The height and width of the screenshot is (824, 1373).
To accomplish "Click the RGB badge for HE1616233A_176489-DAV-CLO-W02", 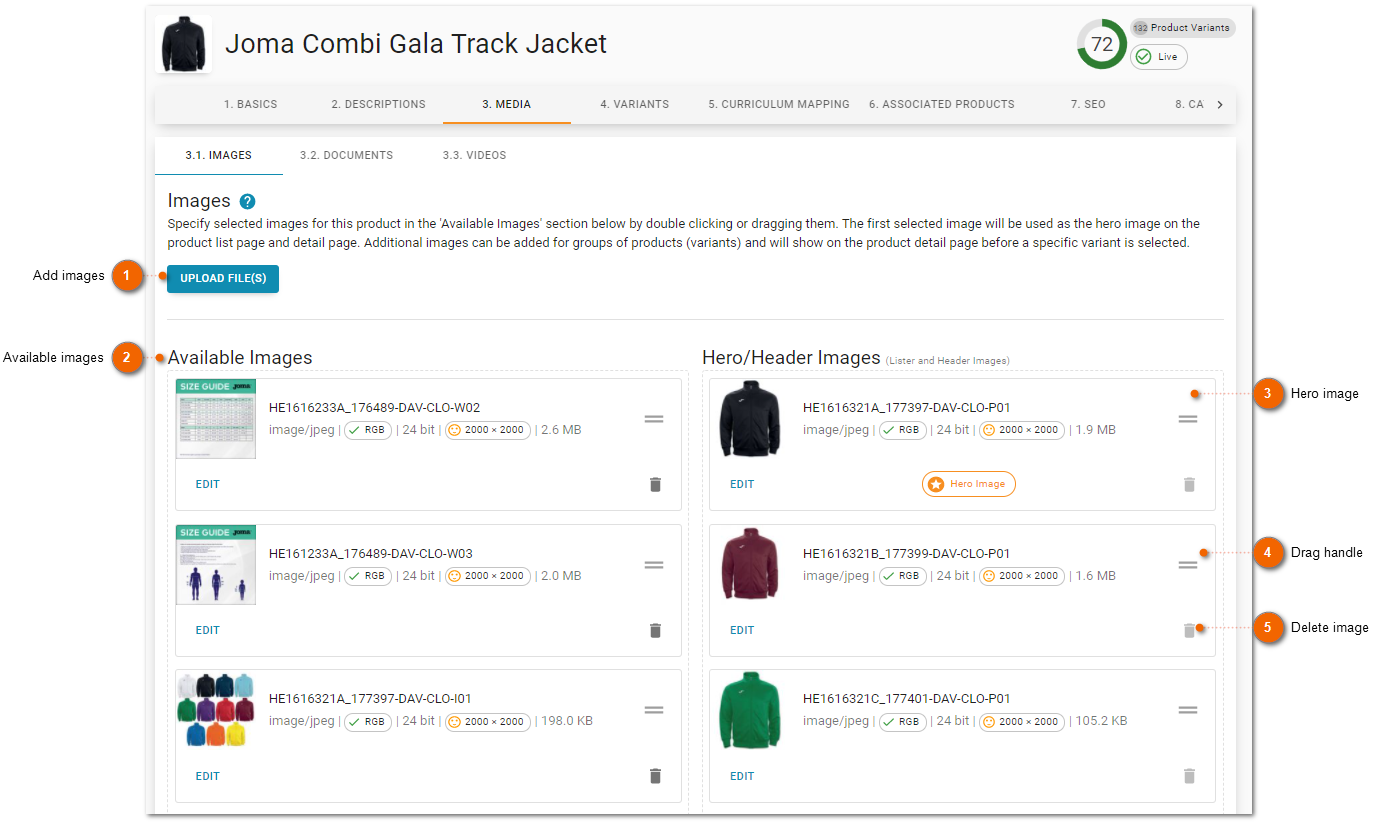I will [368, 430].
